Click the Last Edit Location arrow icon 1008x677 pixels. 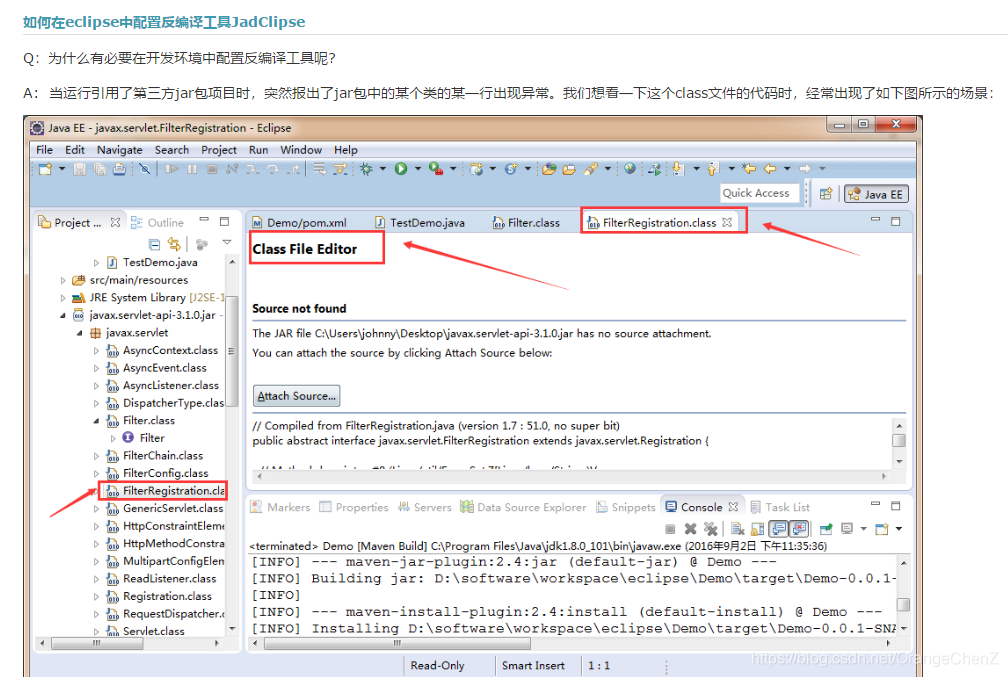pyautogui.click(x=749, y=168)
